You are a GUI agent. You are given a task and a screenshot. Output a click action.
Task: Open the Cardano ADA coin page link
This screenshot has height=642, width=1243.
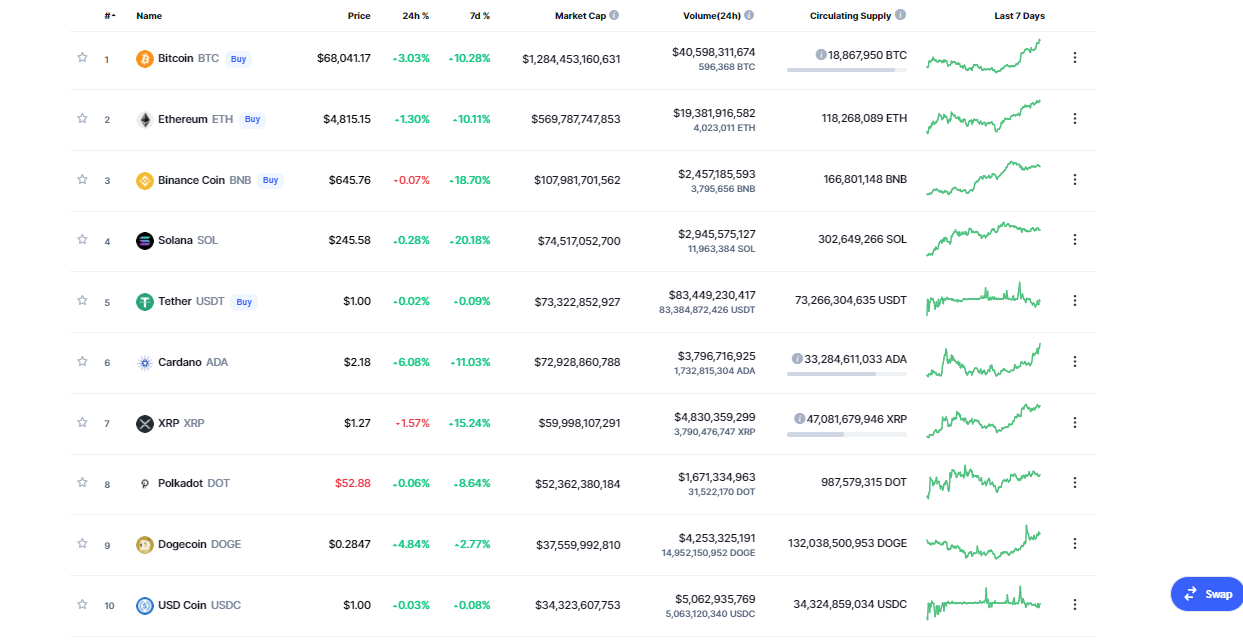click(193, 362)
